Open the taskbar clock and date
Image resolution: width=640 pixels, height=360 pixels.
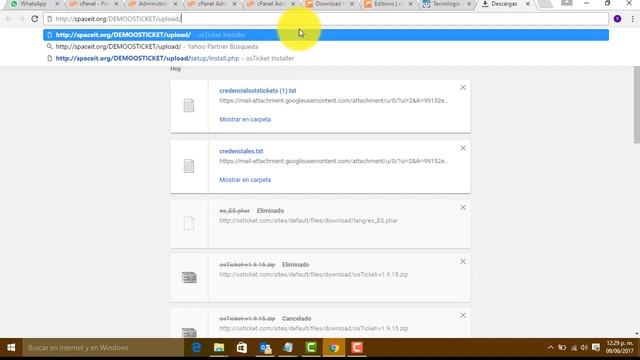pyautogui.click(x=619, y=347)
